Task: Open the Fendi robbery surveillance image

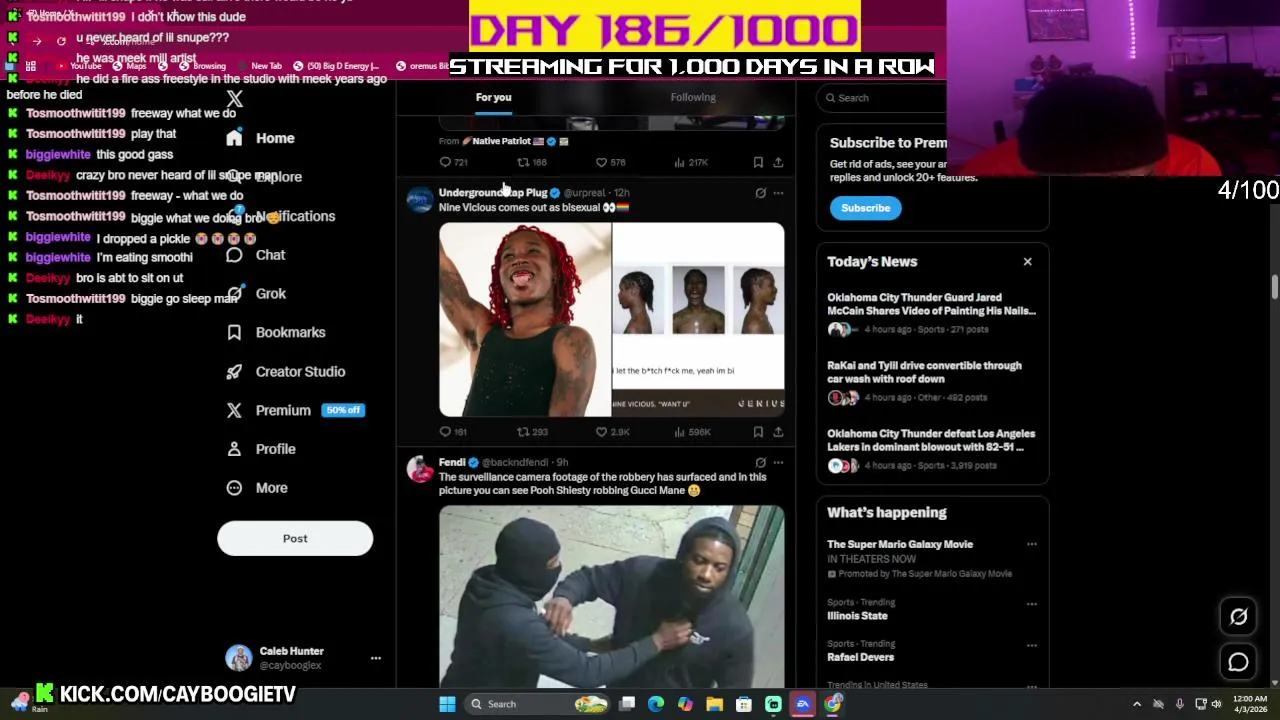Action: [612, 597]
